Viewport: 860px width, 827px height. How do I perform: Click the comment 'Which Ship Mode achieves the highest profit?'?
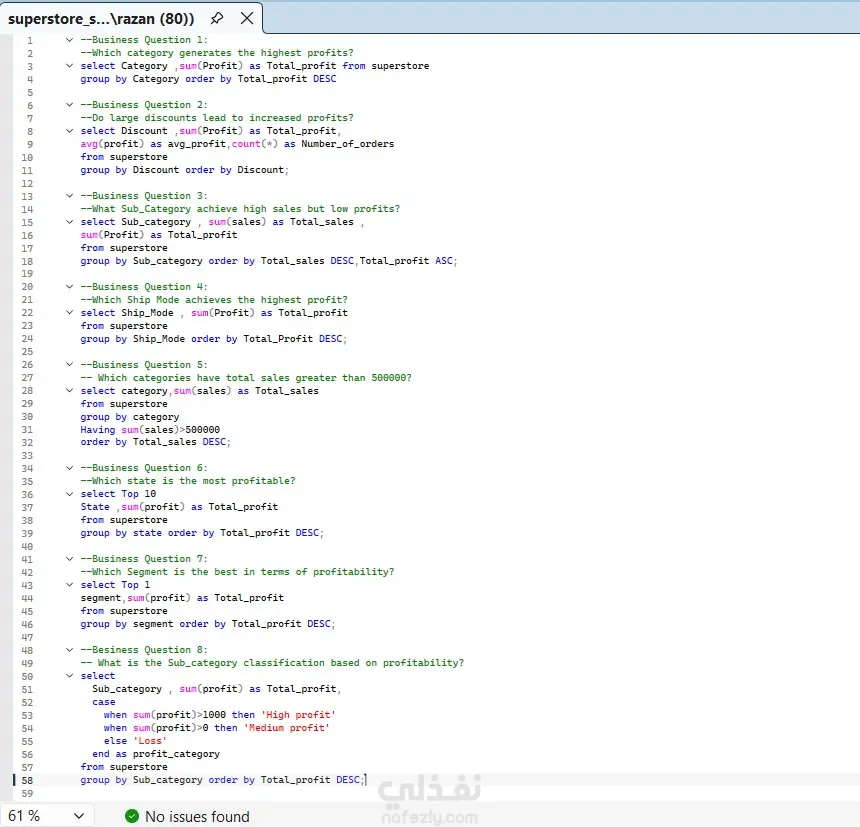tap(214, 300)
